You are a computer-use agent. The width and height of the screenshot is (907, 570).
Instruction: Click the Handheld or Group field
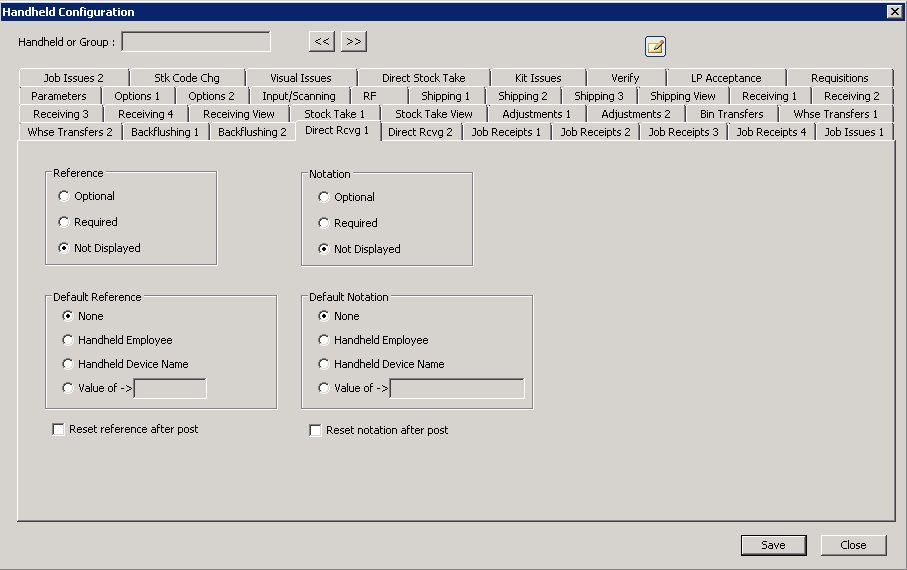(196, 42)
